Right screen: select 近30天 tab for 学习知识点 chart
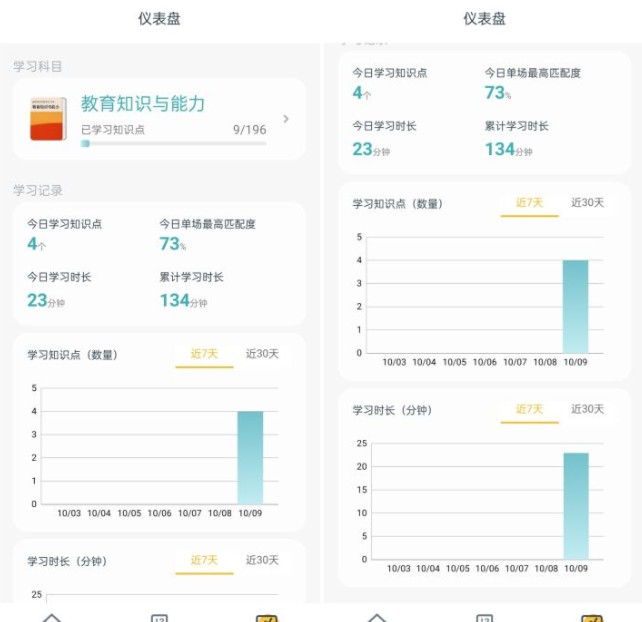This screenshot has width=642, height=622. click(x=588, y=203)
